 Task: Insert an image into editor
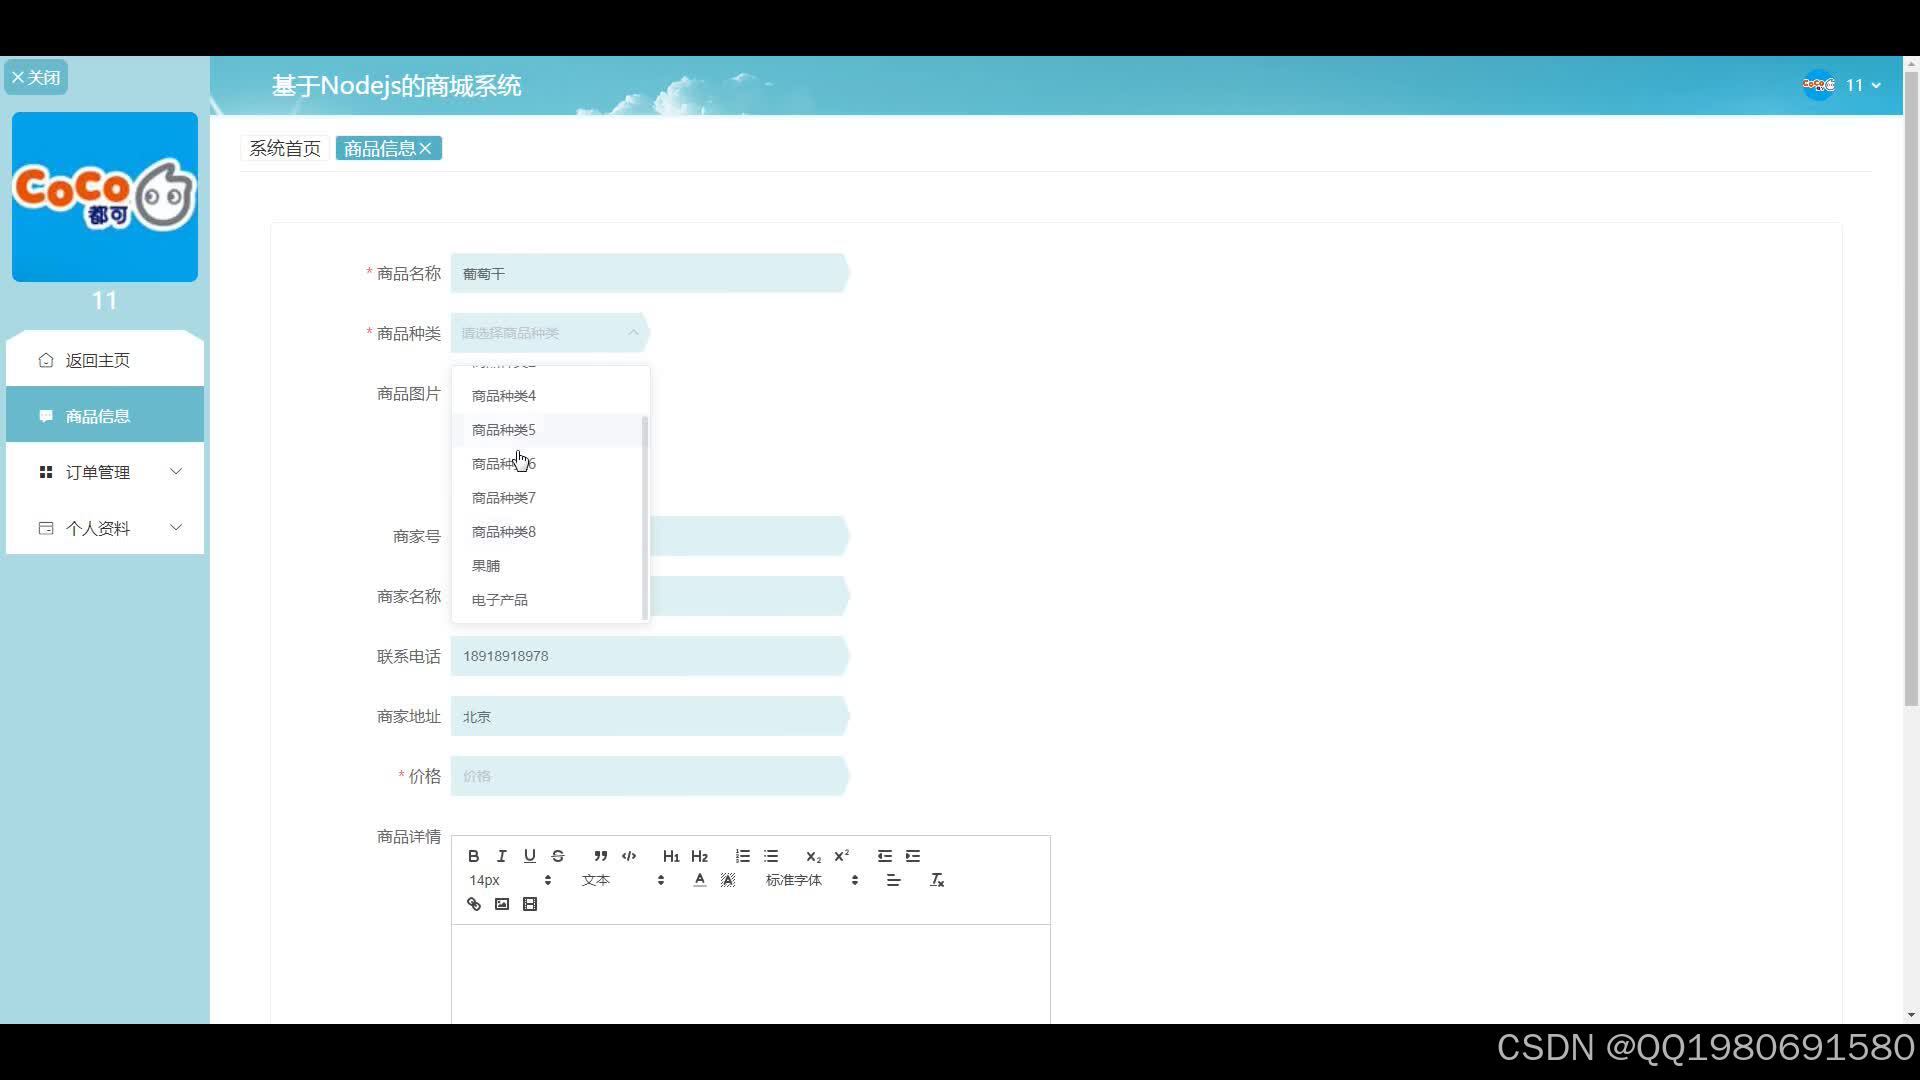(502, 904)
